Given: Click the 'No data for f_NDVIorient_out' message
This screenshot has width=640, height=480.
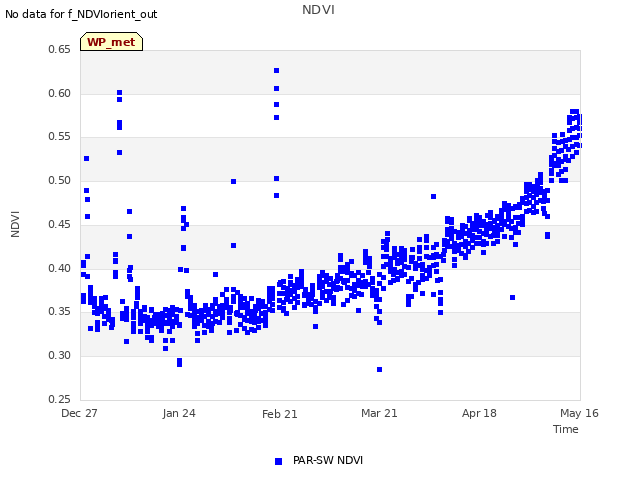Looking at the screenshot, I should (x=81, y=14).
